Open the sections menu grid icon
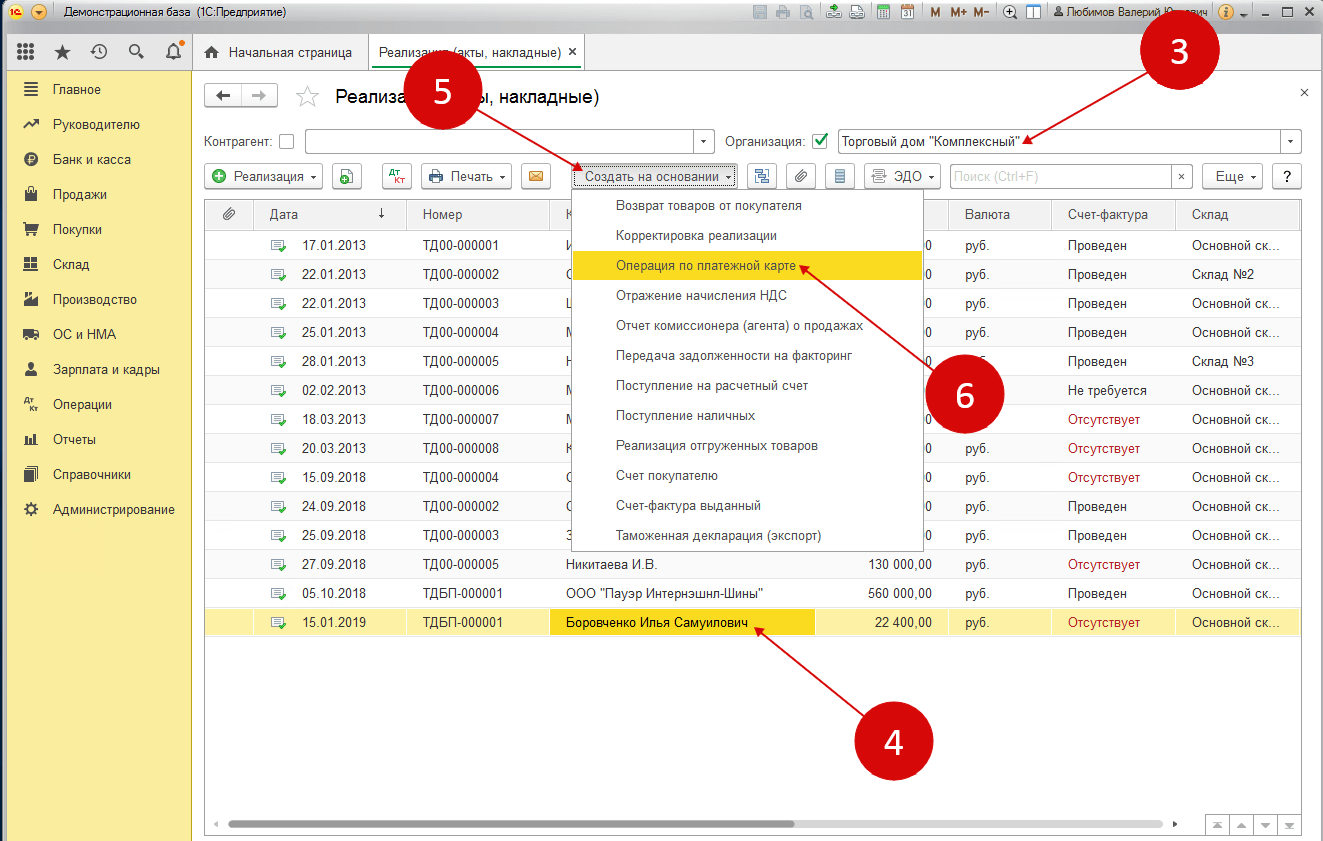The width and height of the screenshot is (1323, 841). [x=26, y=52]
